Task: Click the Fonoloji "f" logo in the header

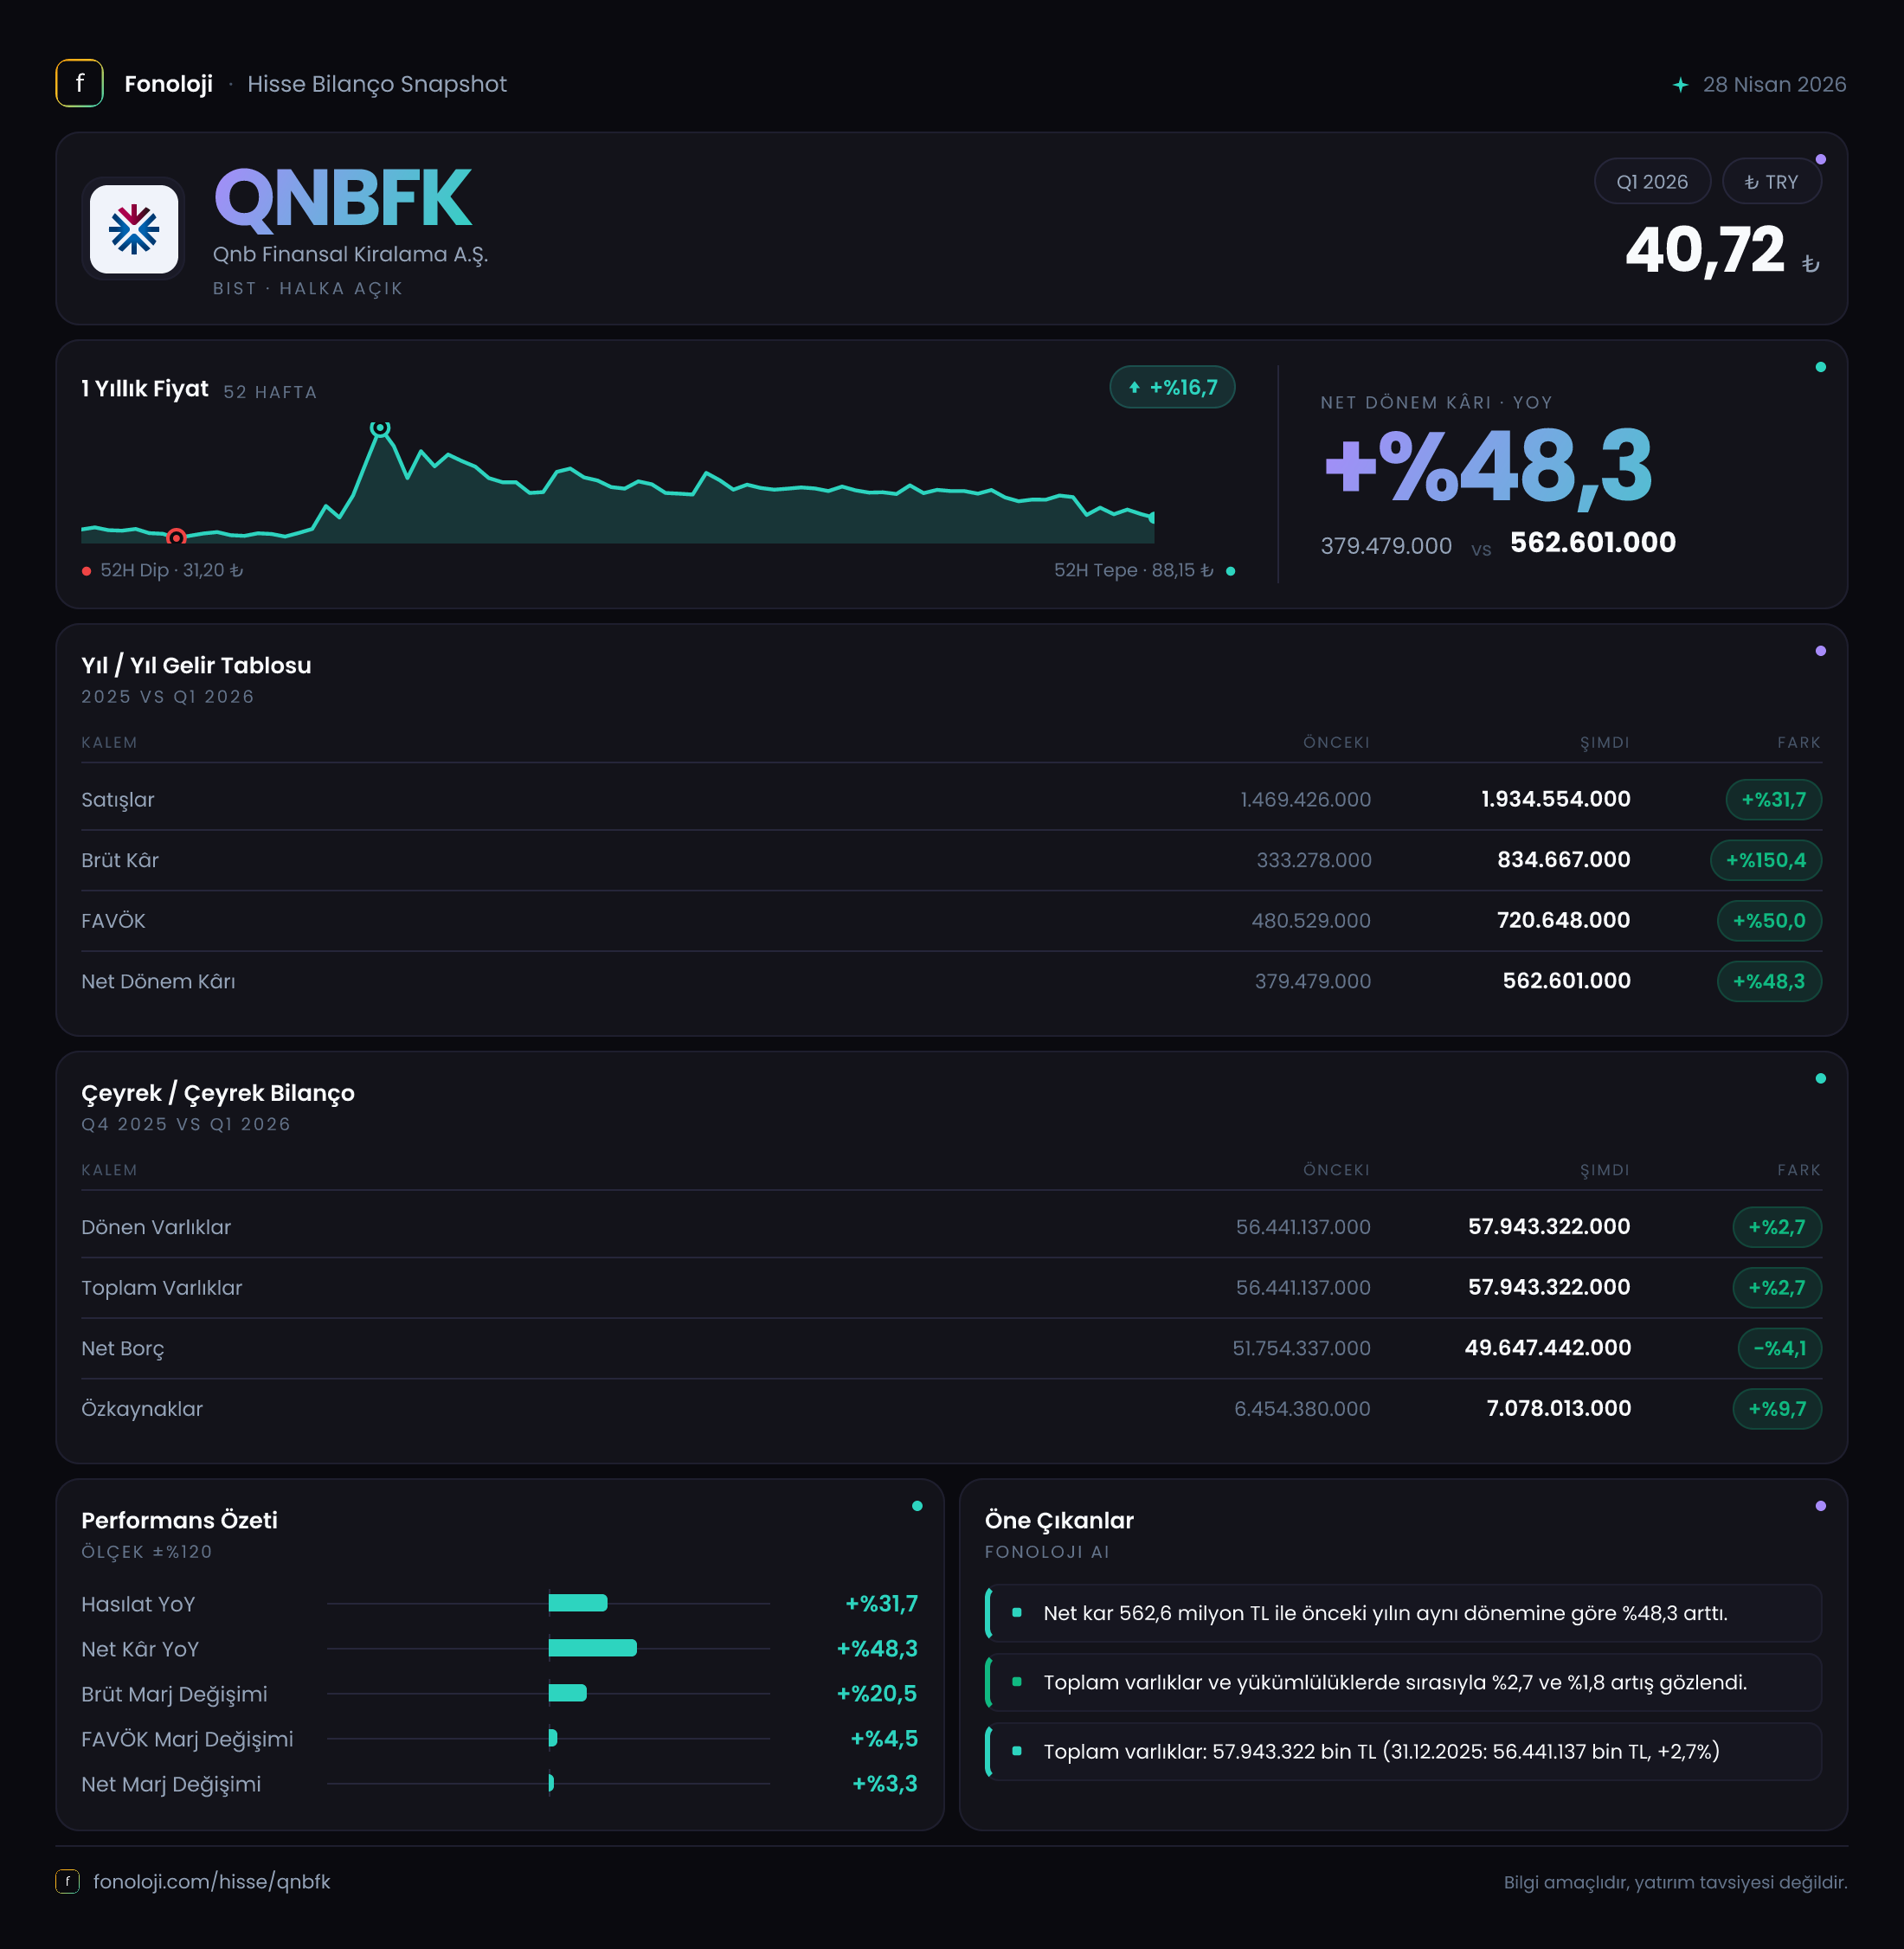Action: (x=79, y=83)
